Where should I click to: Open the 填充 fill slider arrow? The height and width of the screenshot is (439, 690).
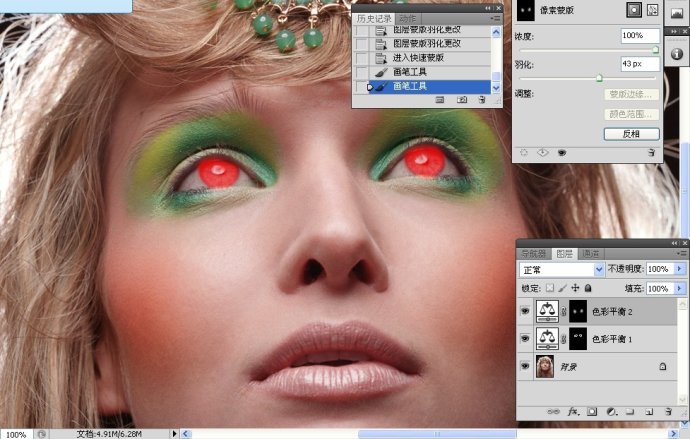pyautogui.click(x=680, y=289)
